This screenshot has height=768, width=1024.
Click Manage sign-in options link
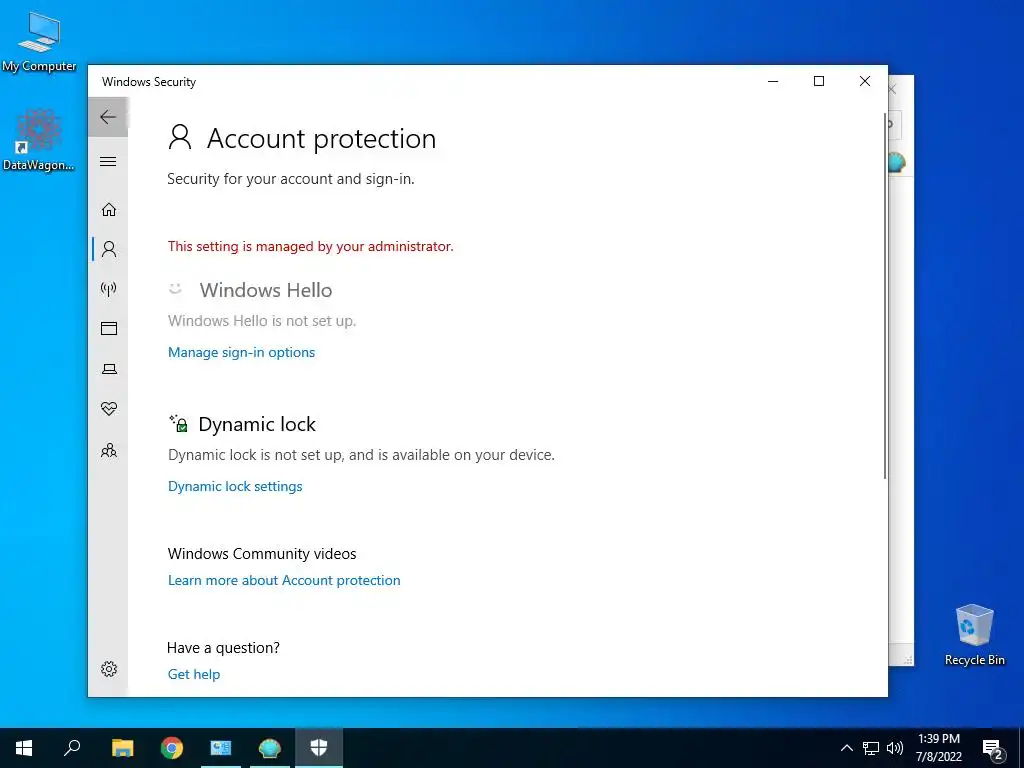[x=241, y=352]
